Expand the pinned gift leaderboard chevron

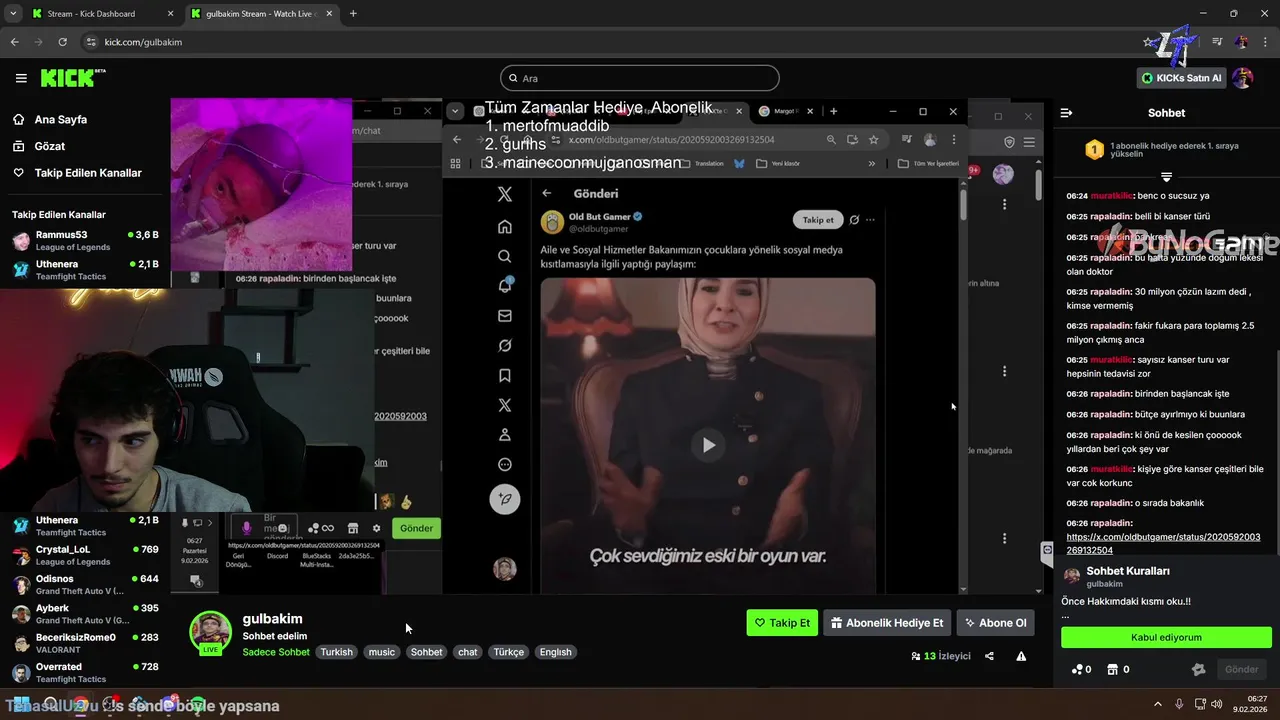1166,176
